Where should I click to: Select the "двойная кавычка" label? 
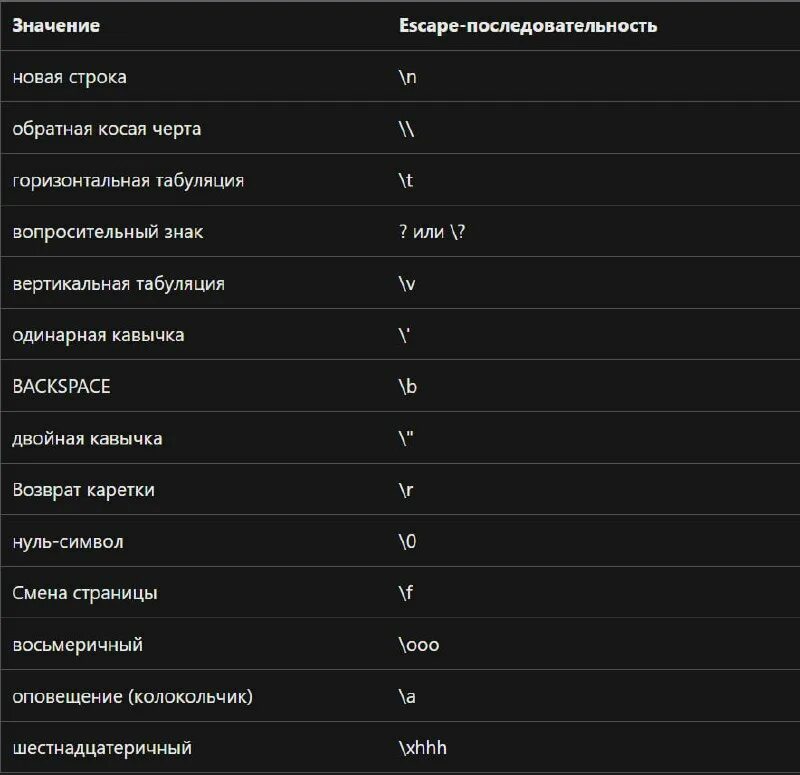(87, 439)
